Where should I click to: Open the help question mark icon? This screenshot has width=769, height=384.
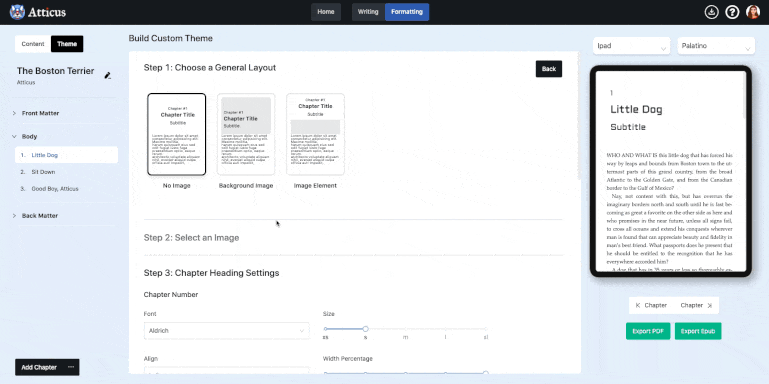coord(732,12)
